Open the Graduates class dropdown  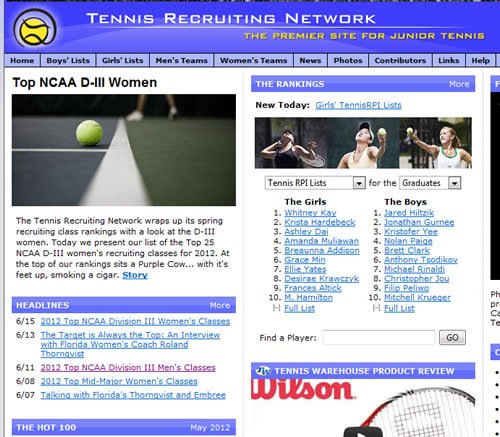click(x=430, y=183)
